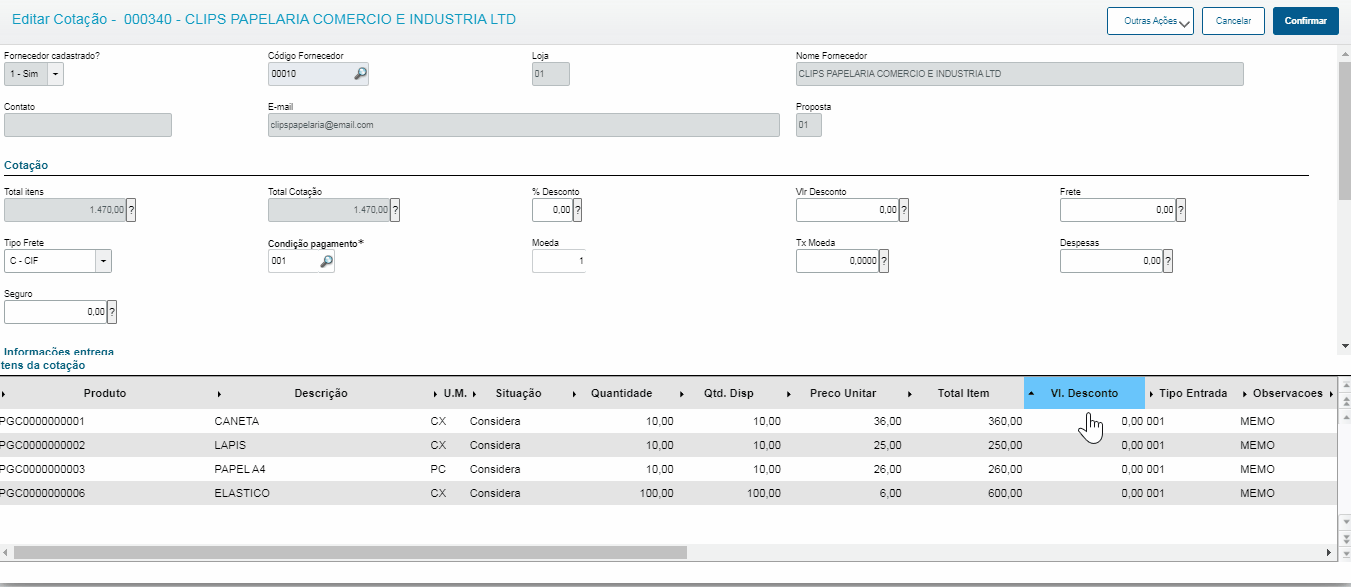Click the Condição pagamento 001 field
Image resolution: width=1351 pixels, height=587 pixels.
point(292,261)
